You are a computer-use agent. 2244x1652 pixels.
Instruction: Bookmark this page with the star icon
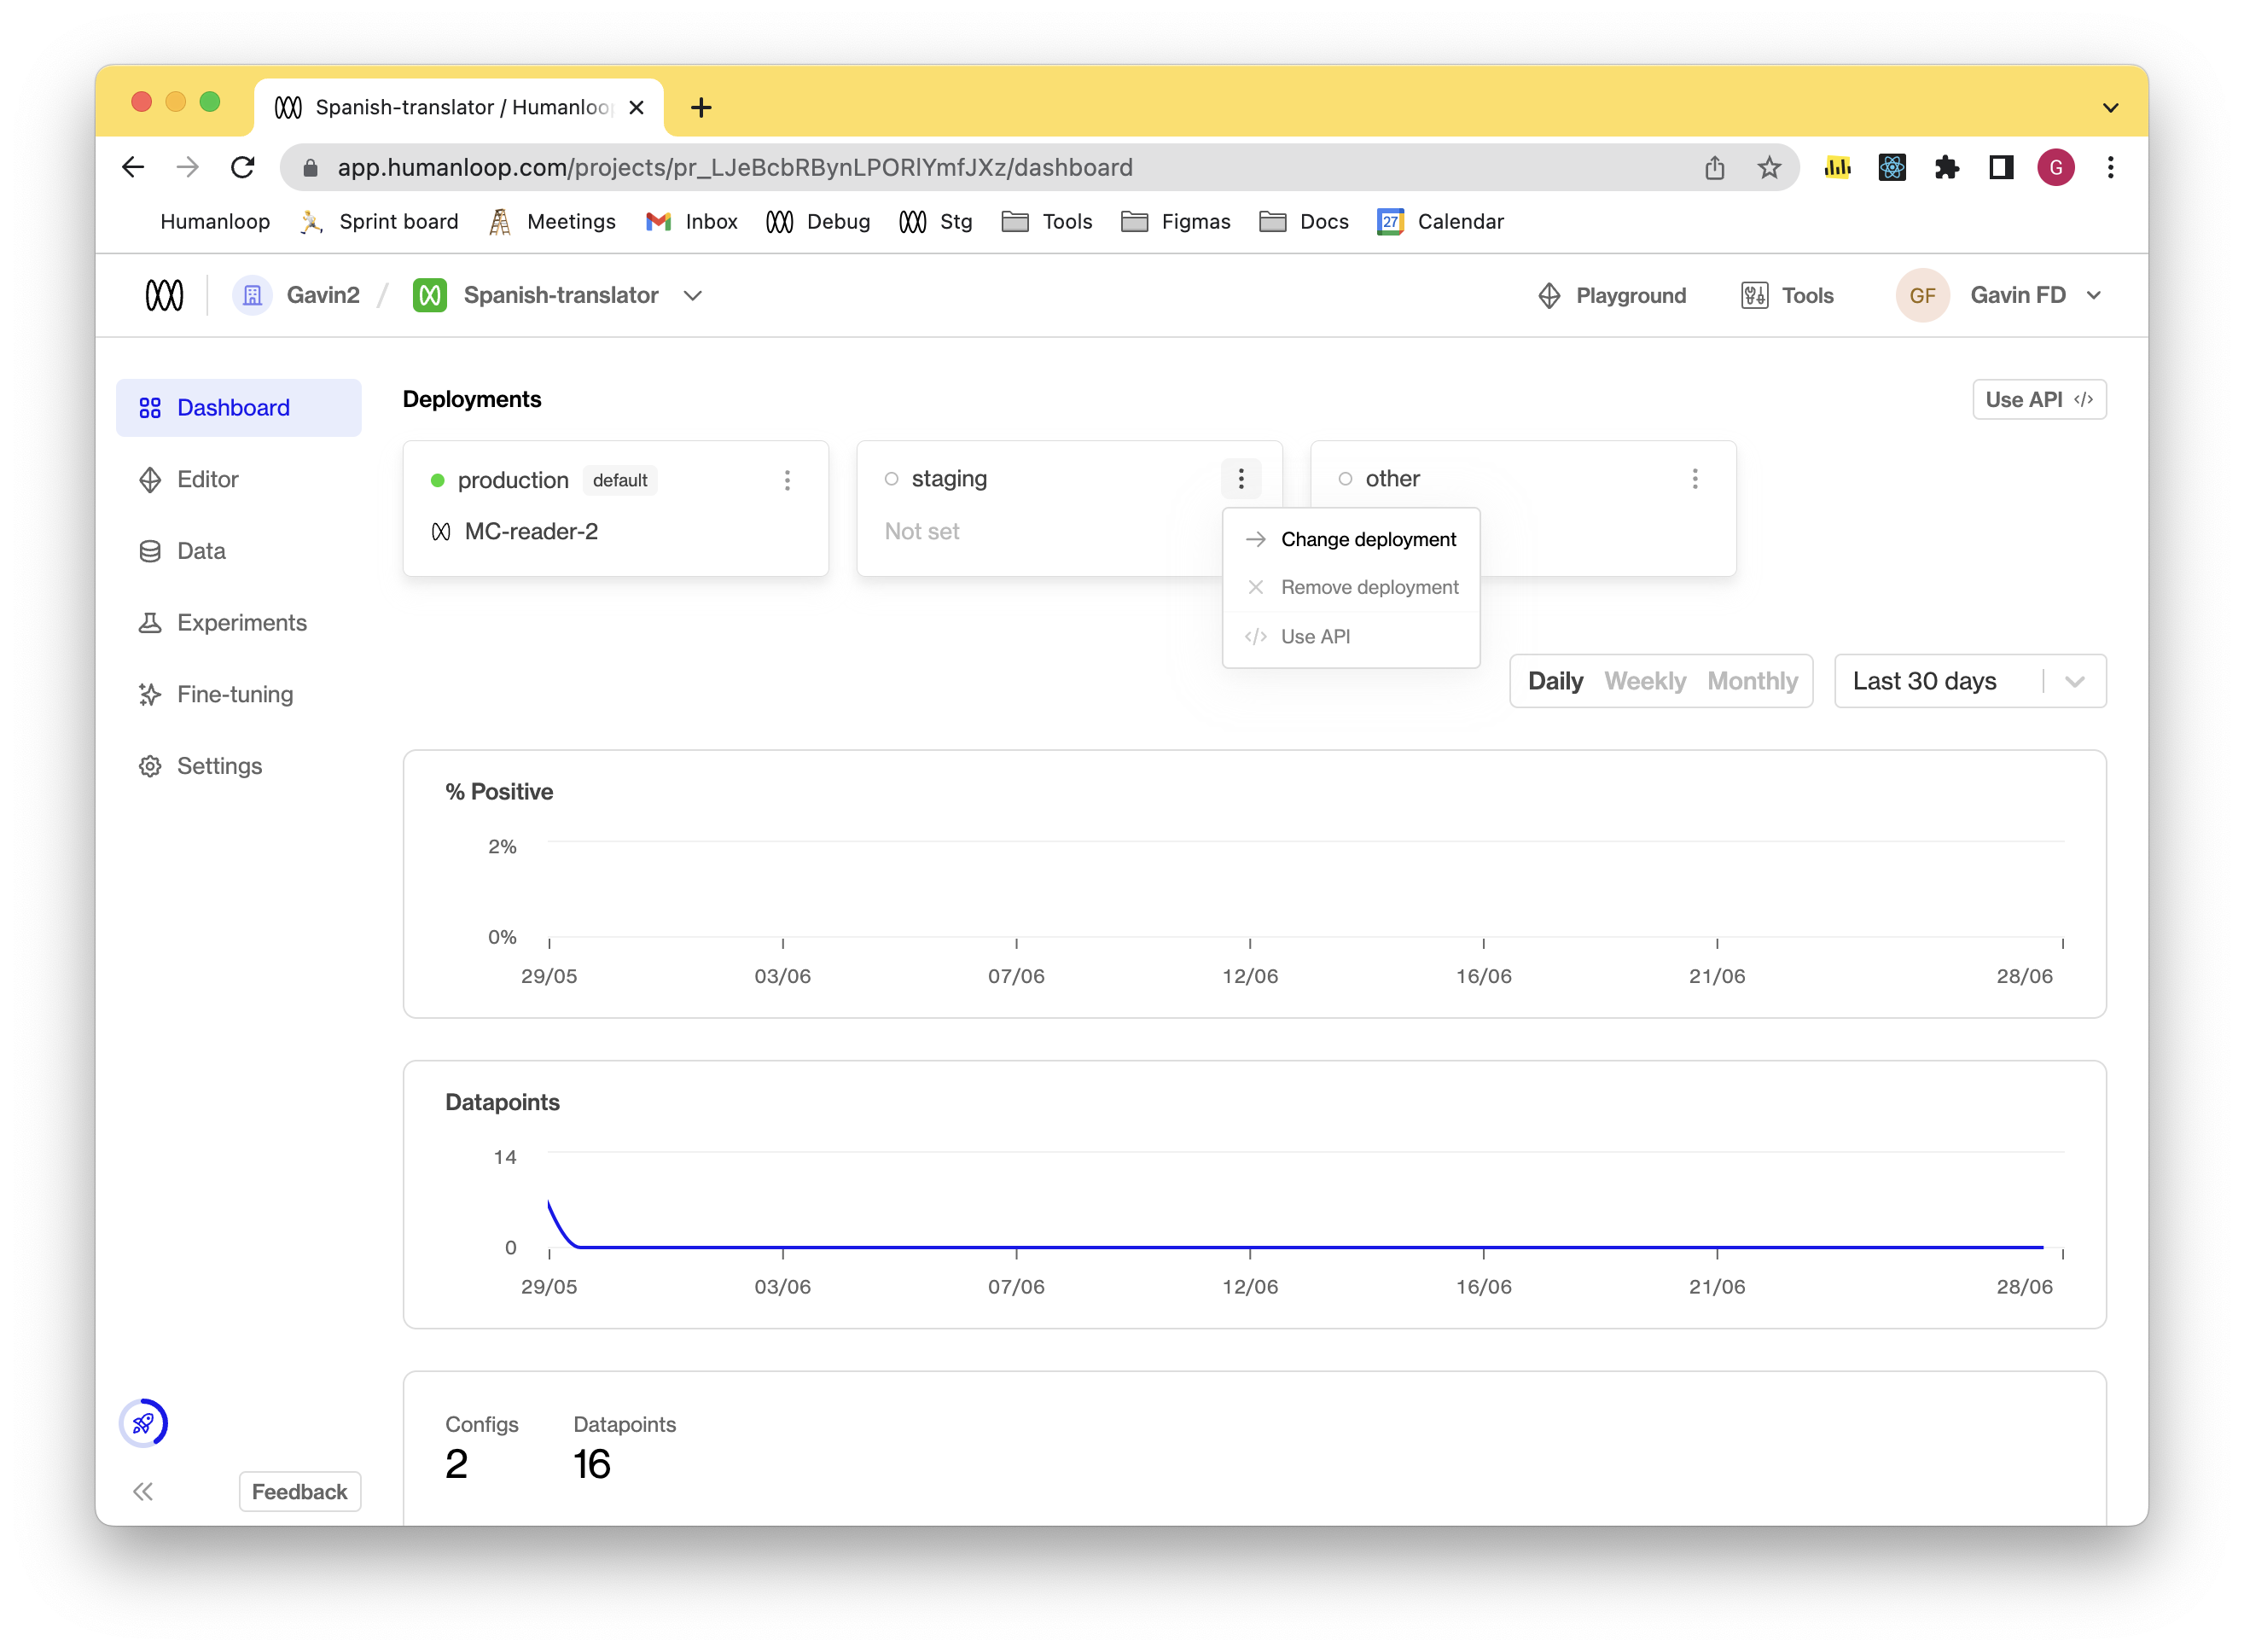point(1768,167)
